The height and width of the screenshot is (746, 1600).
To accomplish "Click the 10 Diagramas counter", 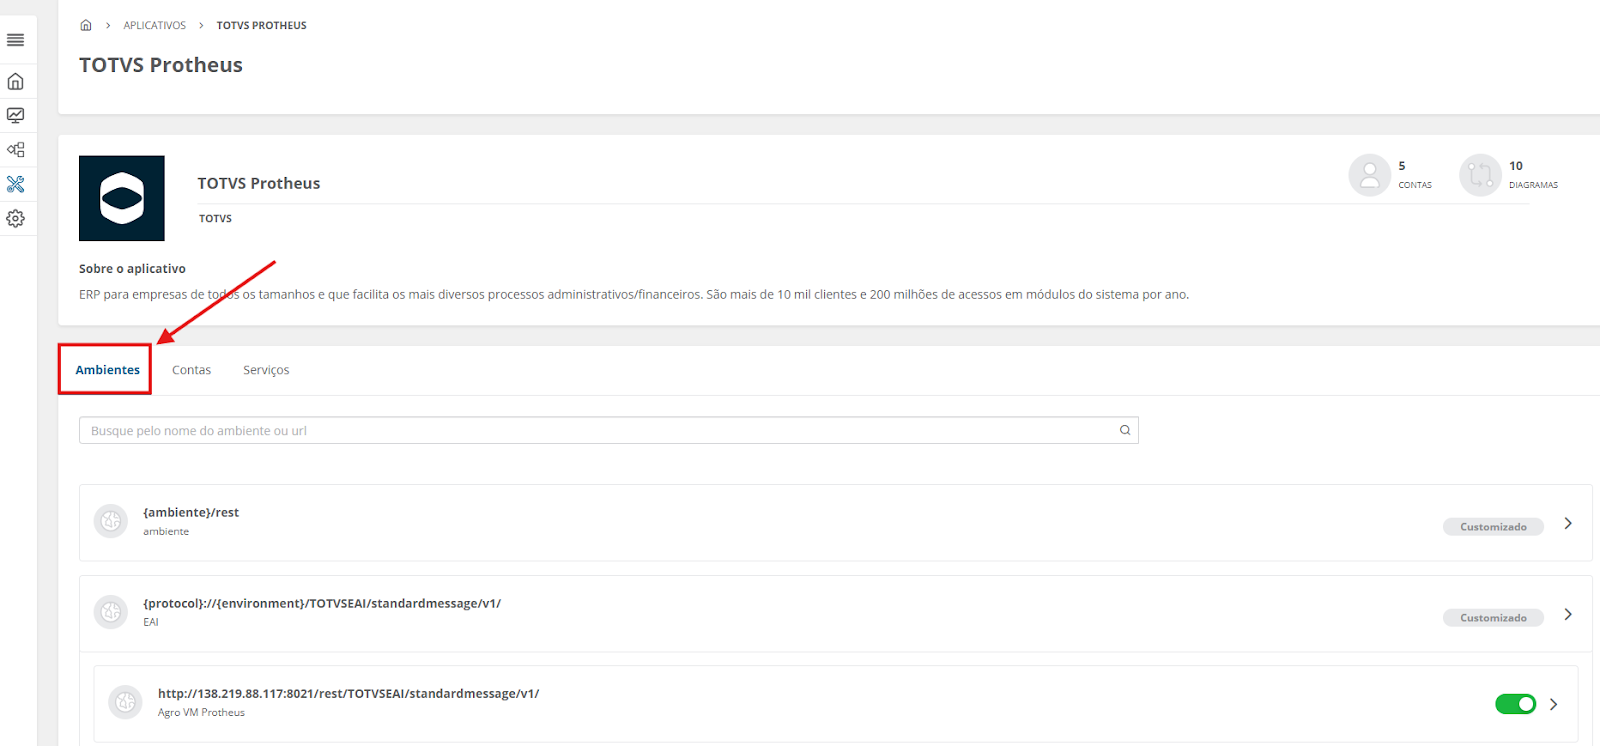I will (x=1509, y=175).
